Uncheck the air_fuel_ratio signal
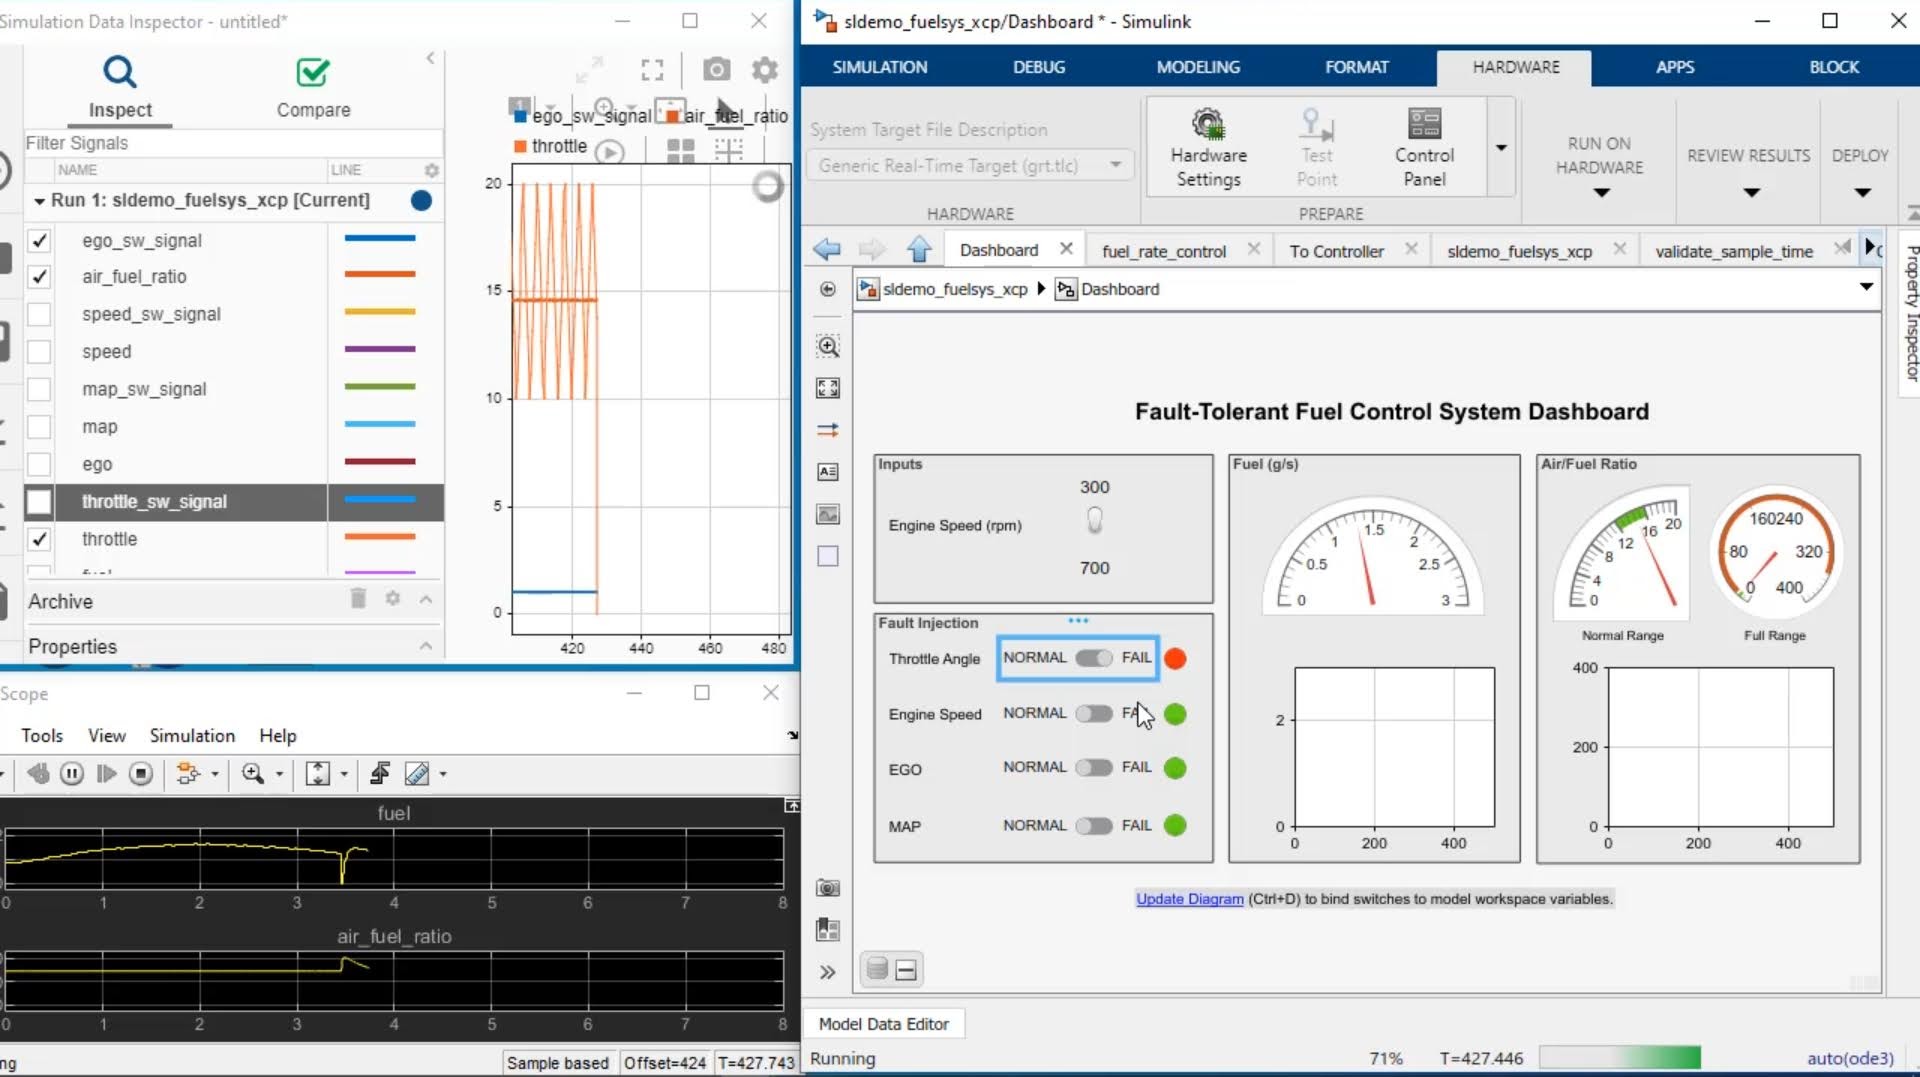Screen dimensions: 1920x1077 coord(39,277)
